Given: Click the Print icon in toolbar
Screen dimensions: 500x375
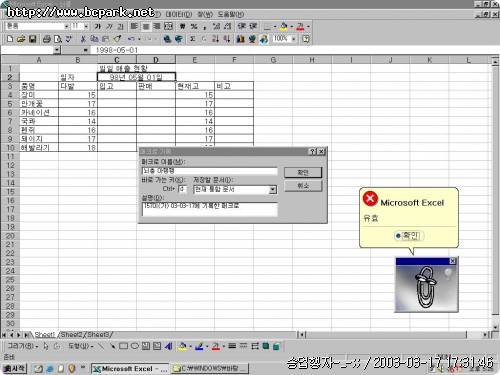Looking at the screenshot, I should [47, 39].
